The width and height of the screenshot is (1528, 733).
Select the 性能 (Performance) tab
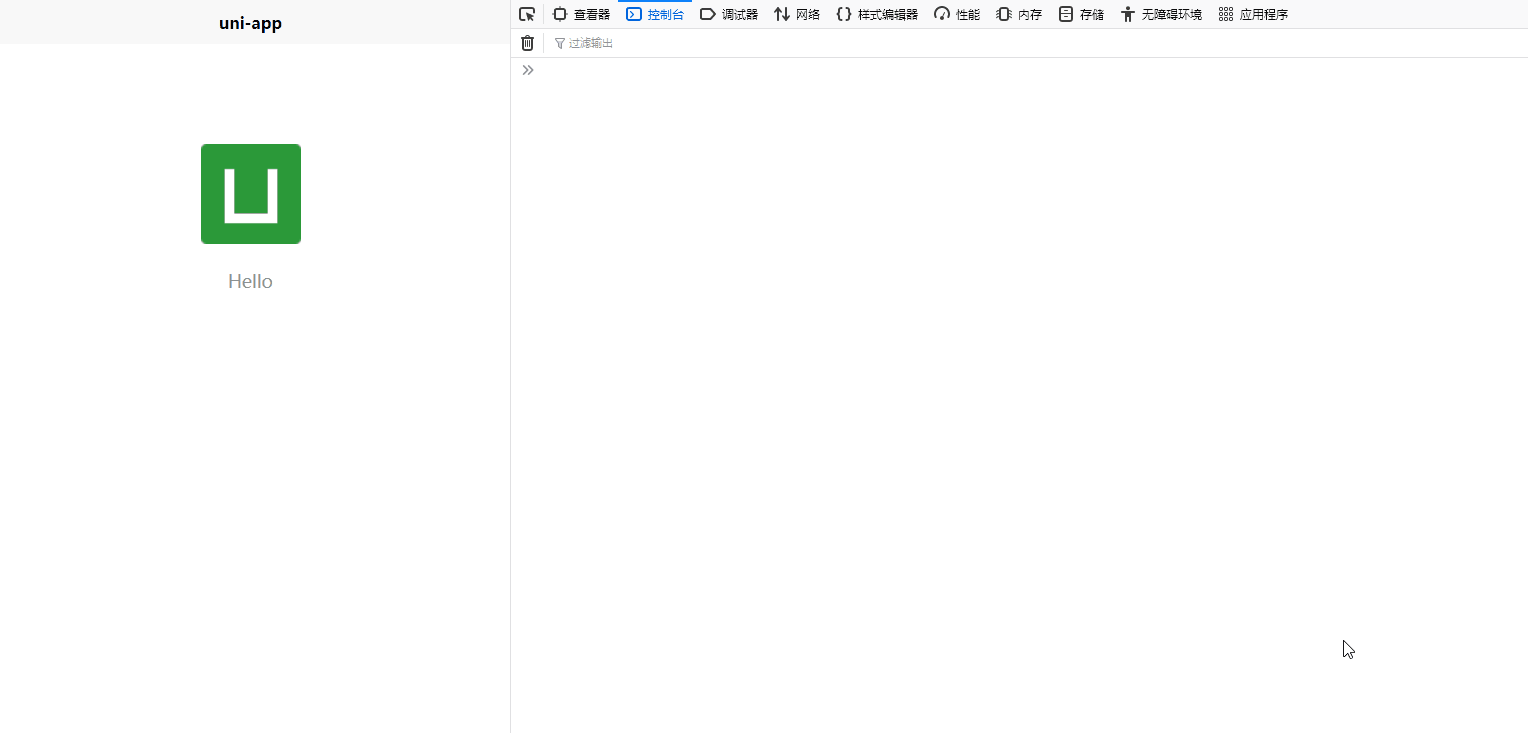957,14
